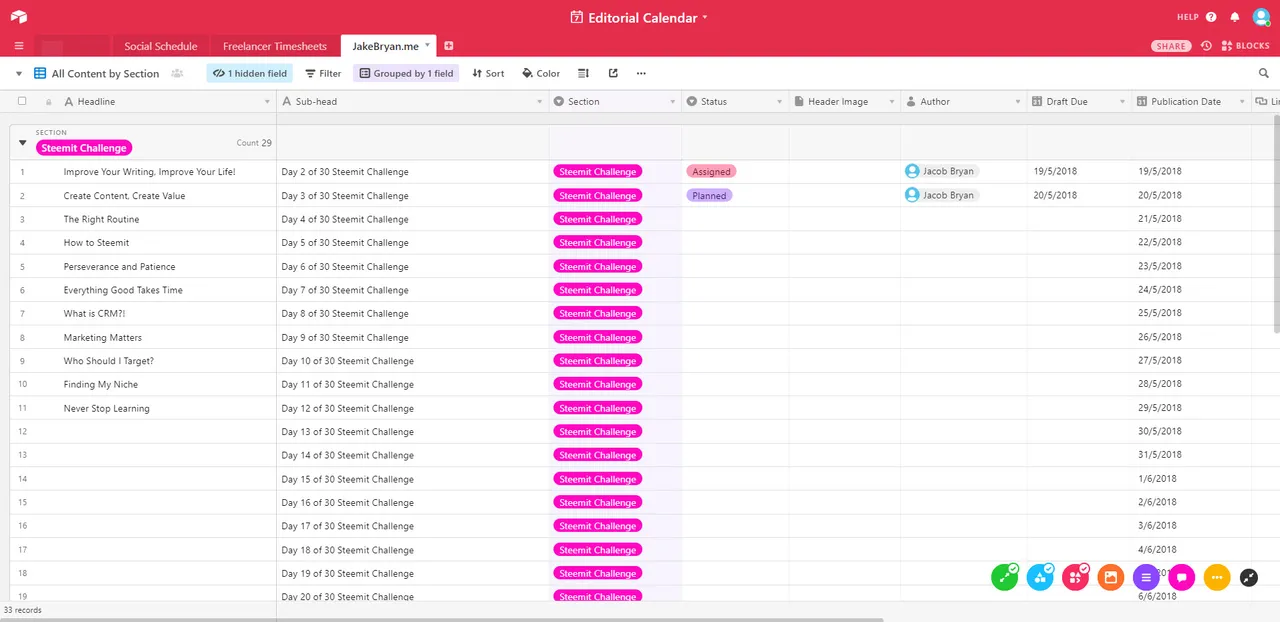This screenshot has height=622, width=1280.
Task: Select the JakeBryan.me tab
Action: [x=385, y=46]
